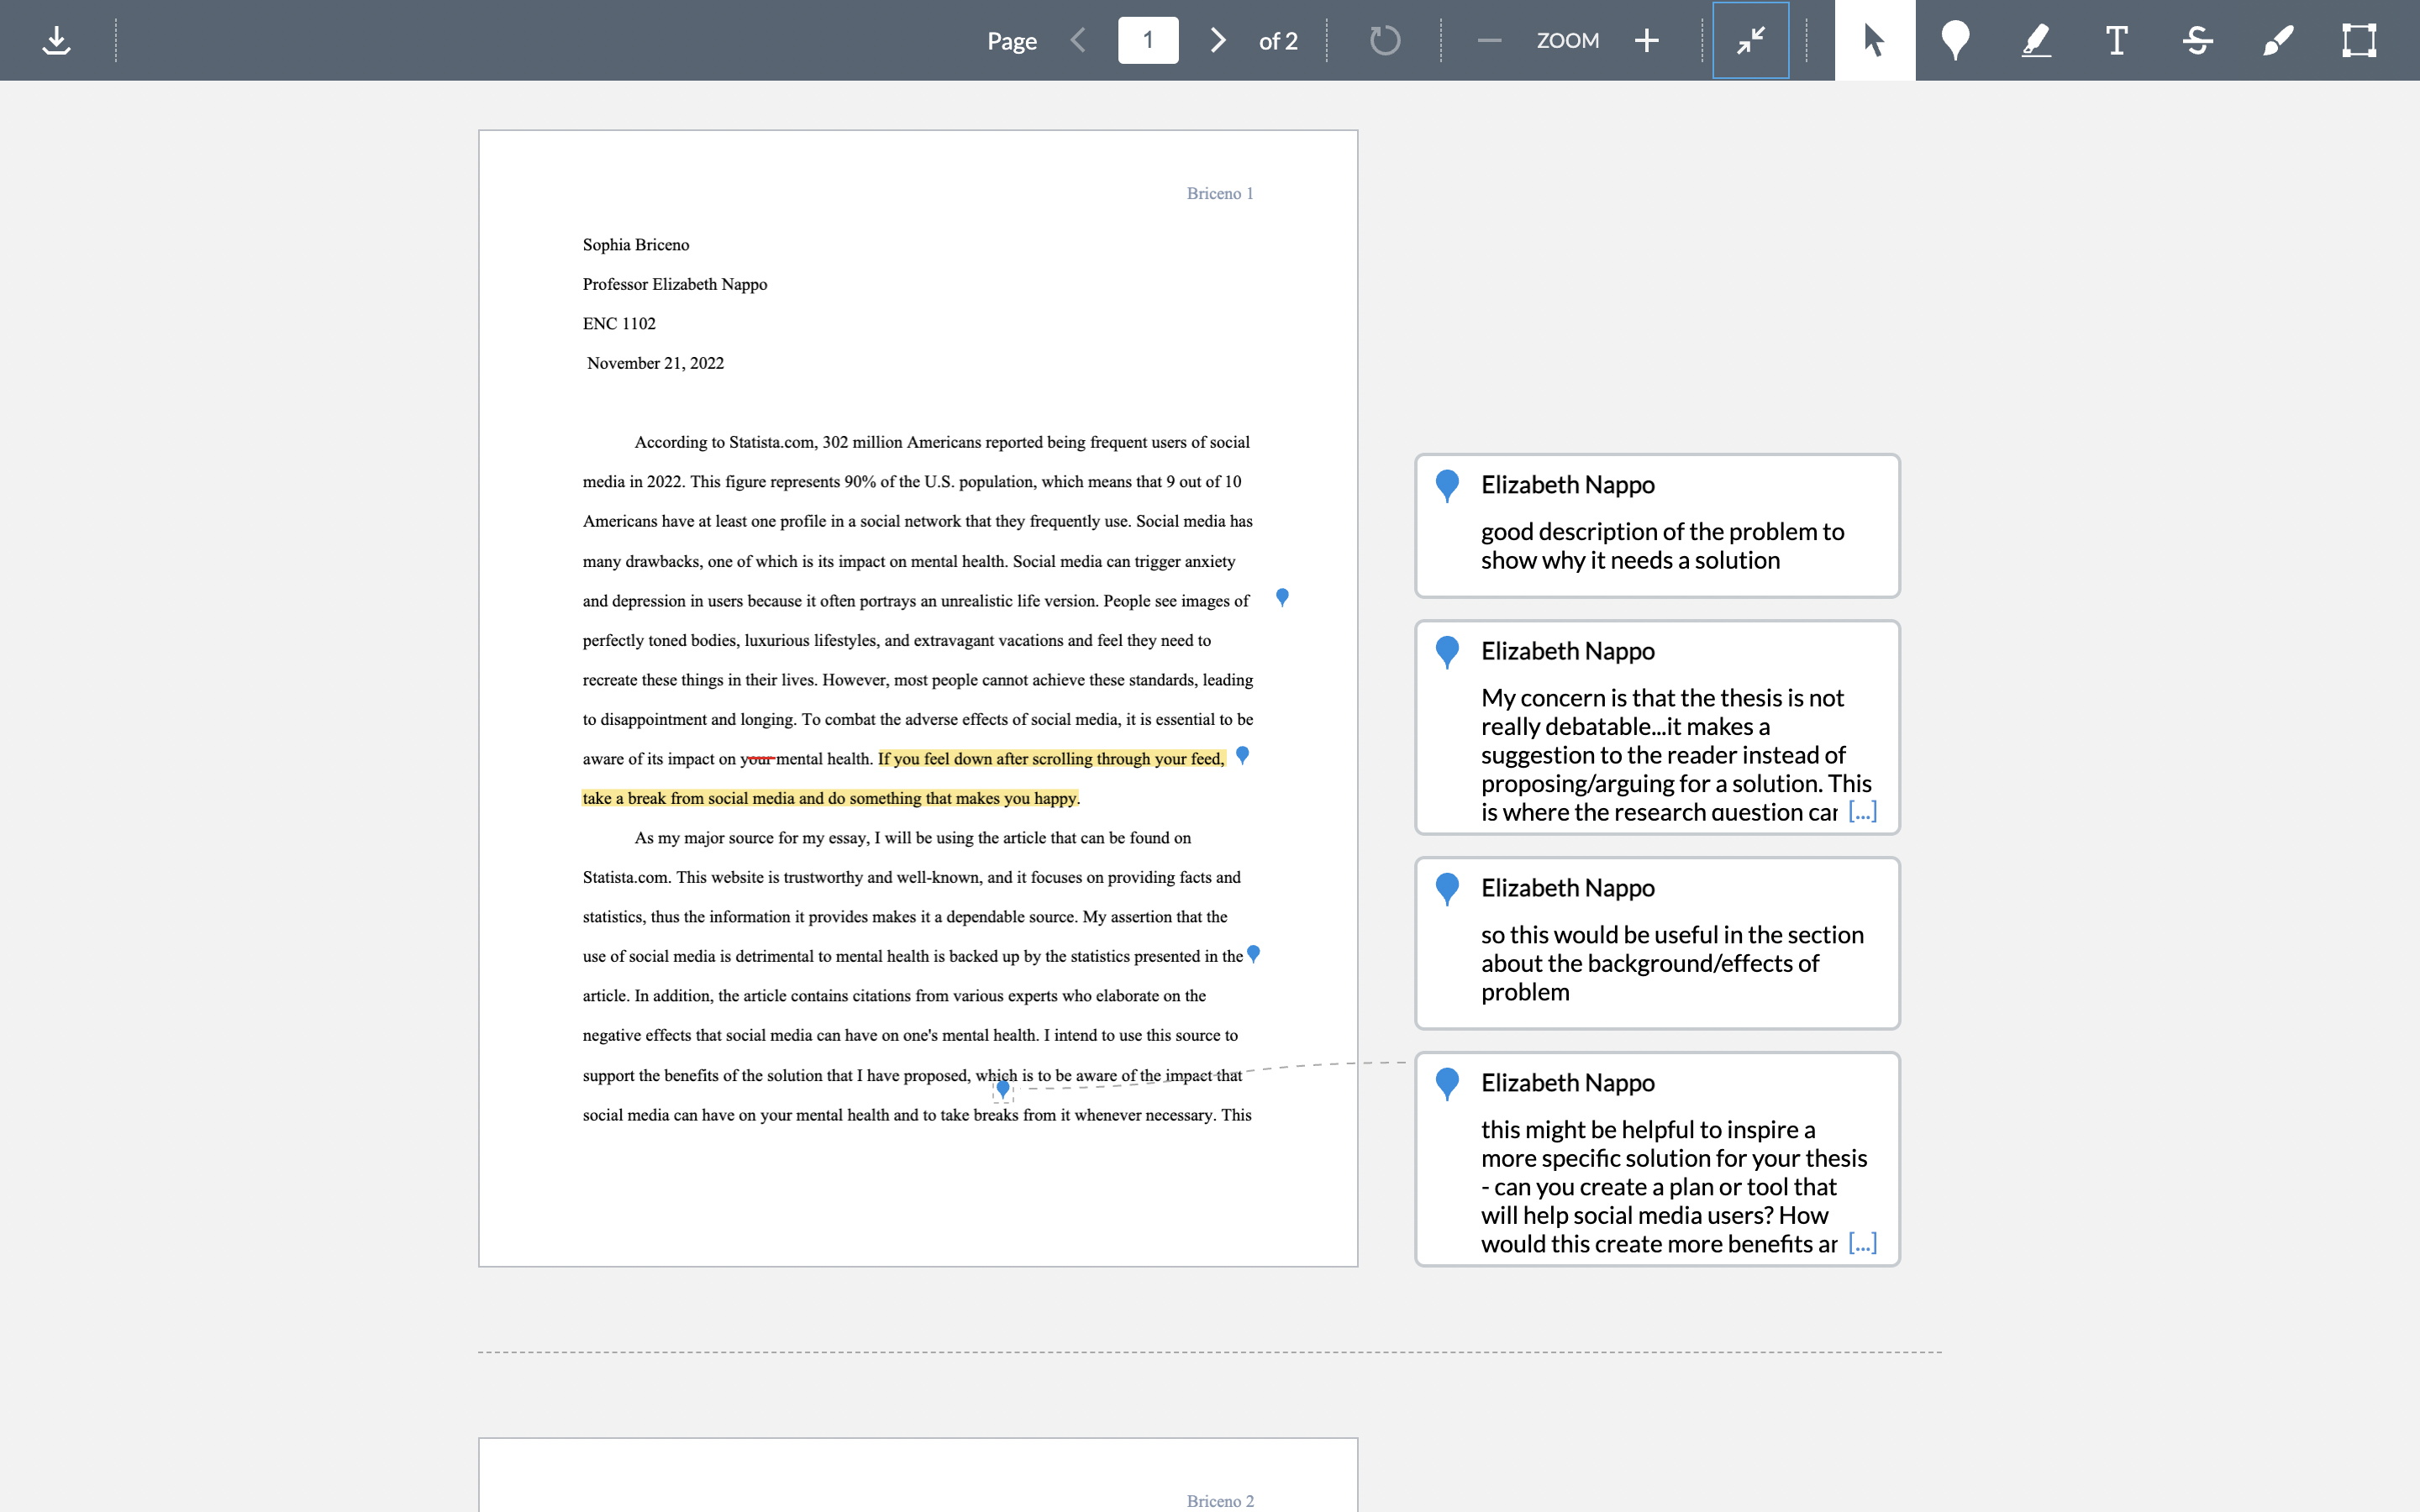Click the 'ENC 1102' course line
Screen dimensions: 2420x1512
point(619,324)
